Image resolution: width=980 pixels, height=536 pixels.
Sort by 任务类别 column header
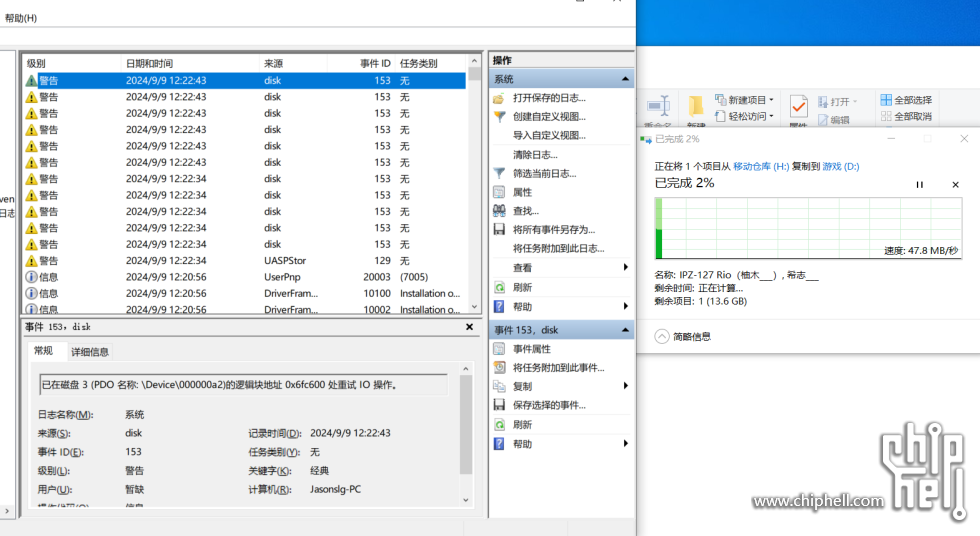(431, 64)
